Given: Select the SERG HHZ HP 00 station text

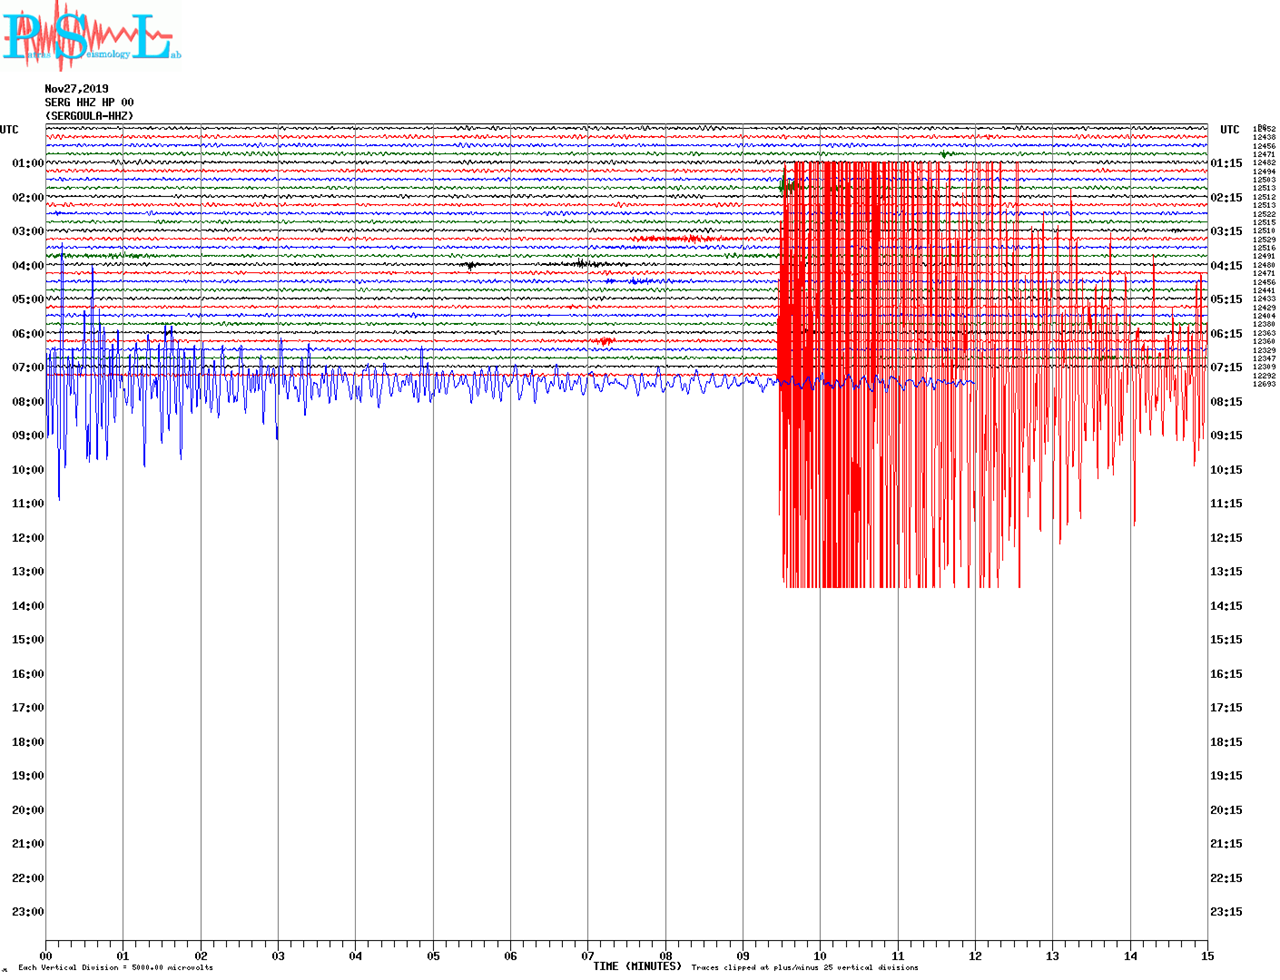Looking at the screenshot, I should pos(89,102).
